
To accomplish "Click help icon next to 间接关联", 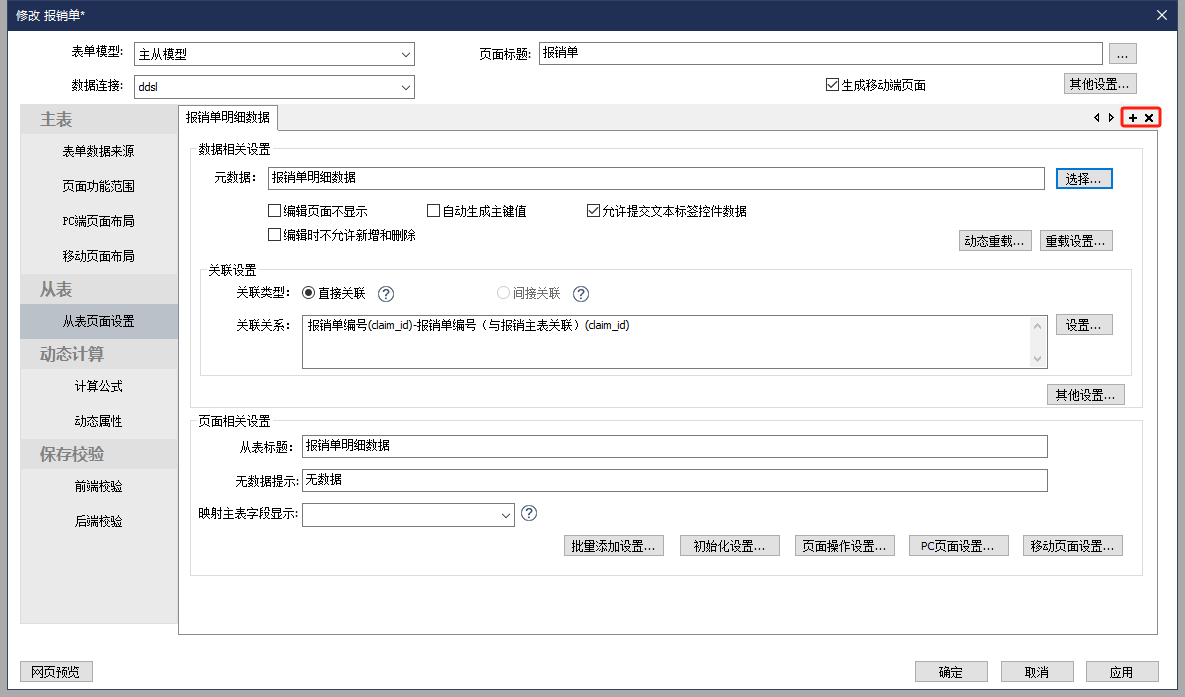I will (581, 294).
